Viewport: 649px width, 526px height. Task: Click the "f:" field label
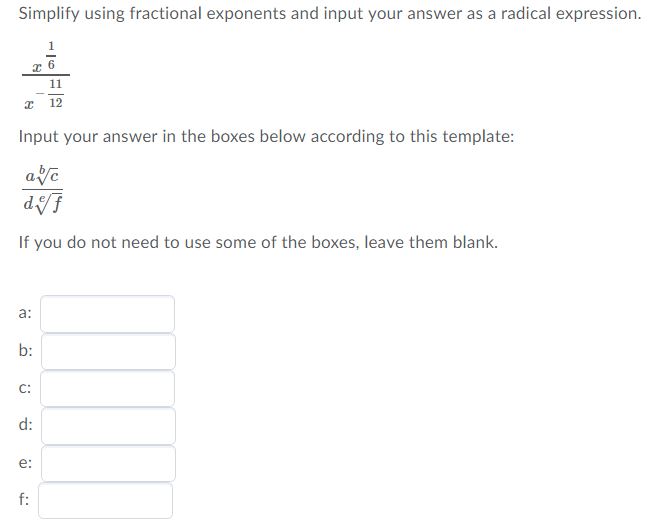pyautogui.click(x=24, y=500)
